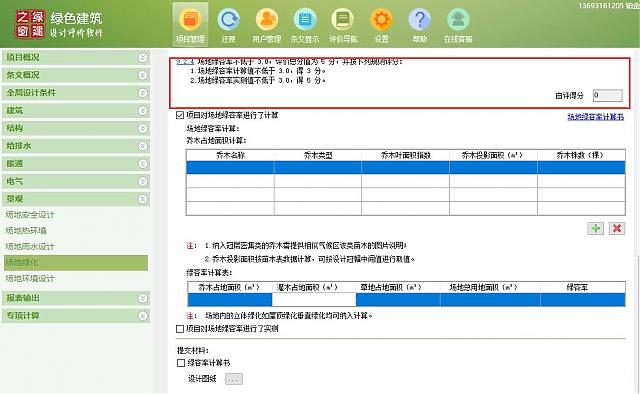Select 场地热环境 in the sidebar
The height and width of the screenshot is (394, 640).
[x=26, y=231]
